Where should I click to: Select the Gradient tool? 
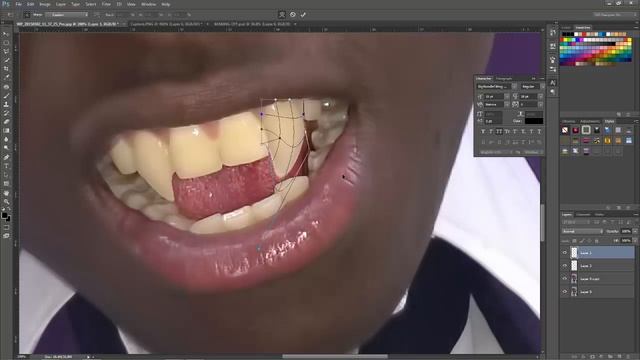click(6, 131)
